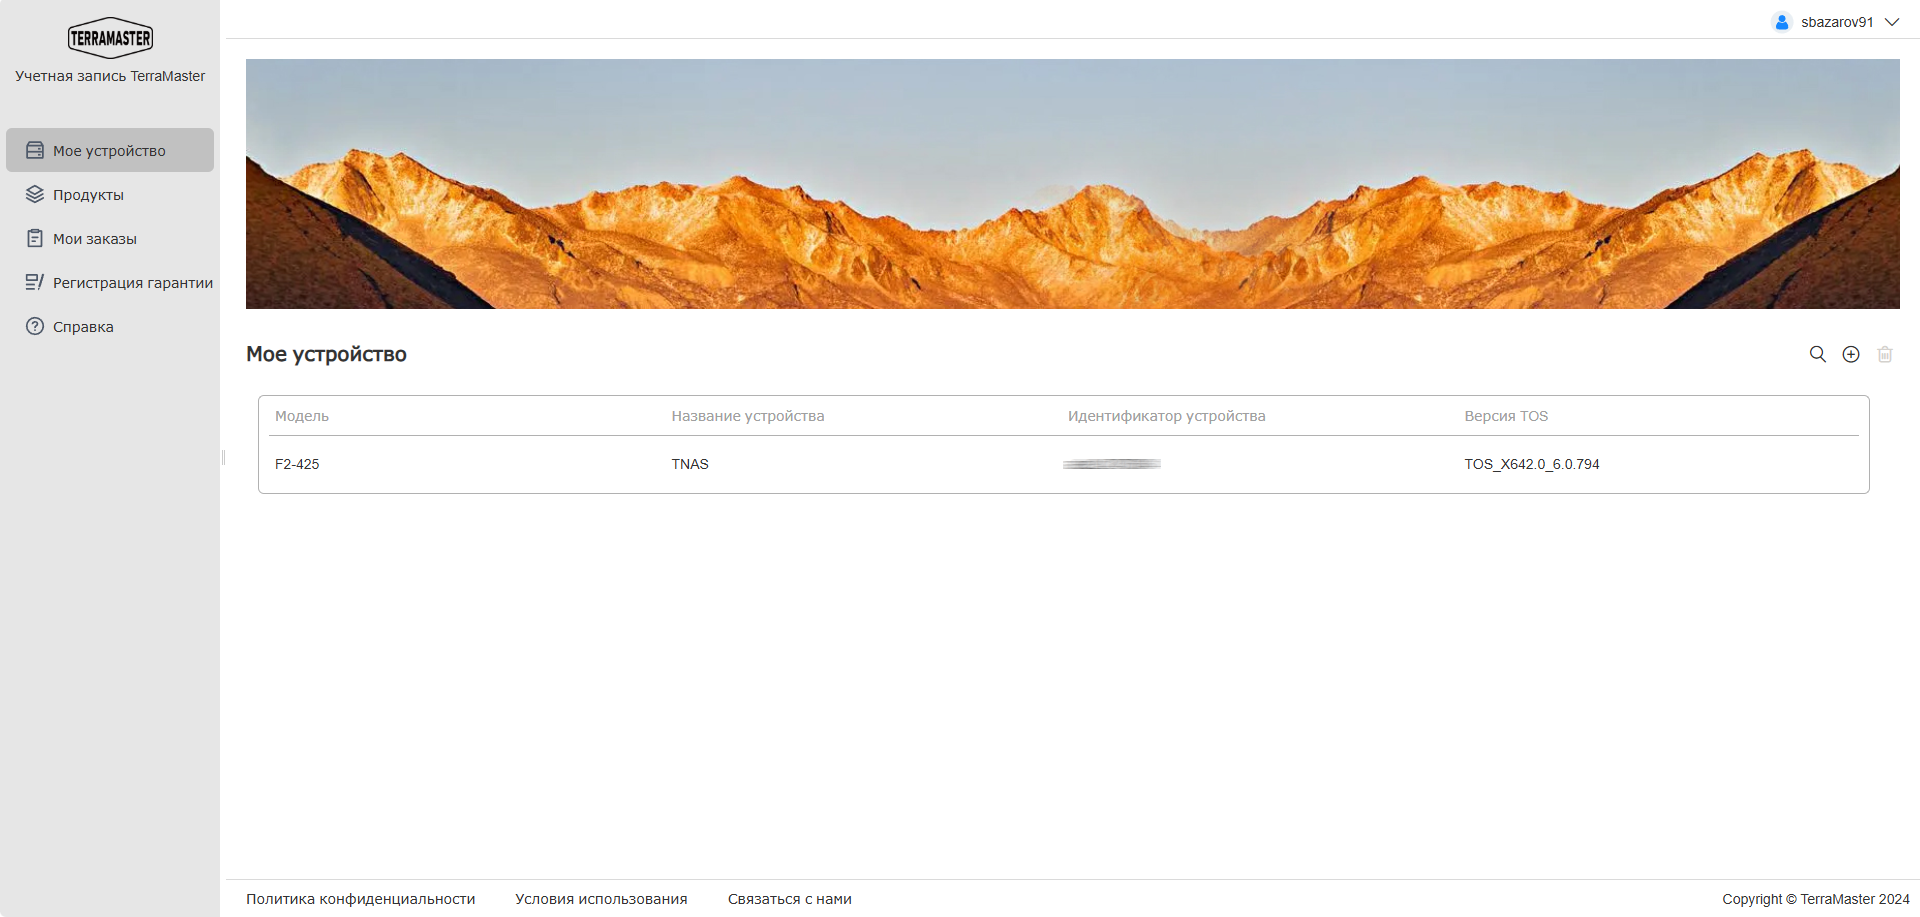Click Учетная запись TerraMaster title text

point(110,76)
